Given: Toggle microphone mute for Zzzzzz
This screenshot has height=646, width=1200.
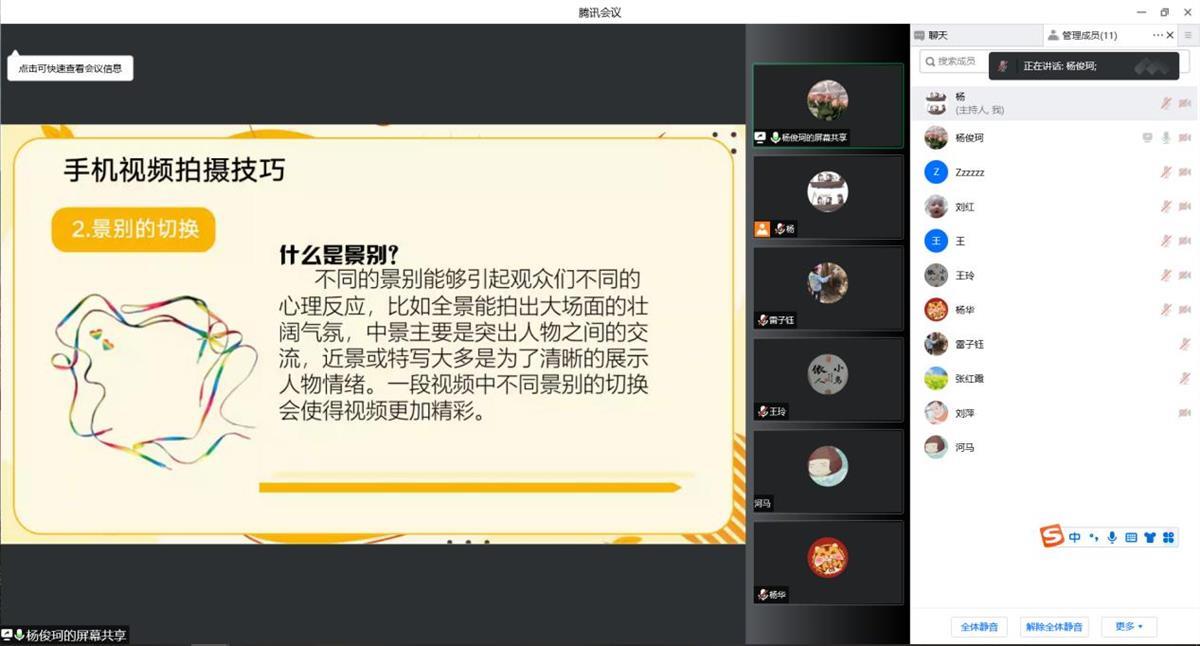Looking at the screenshot, I should click(1166, 173).
